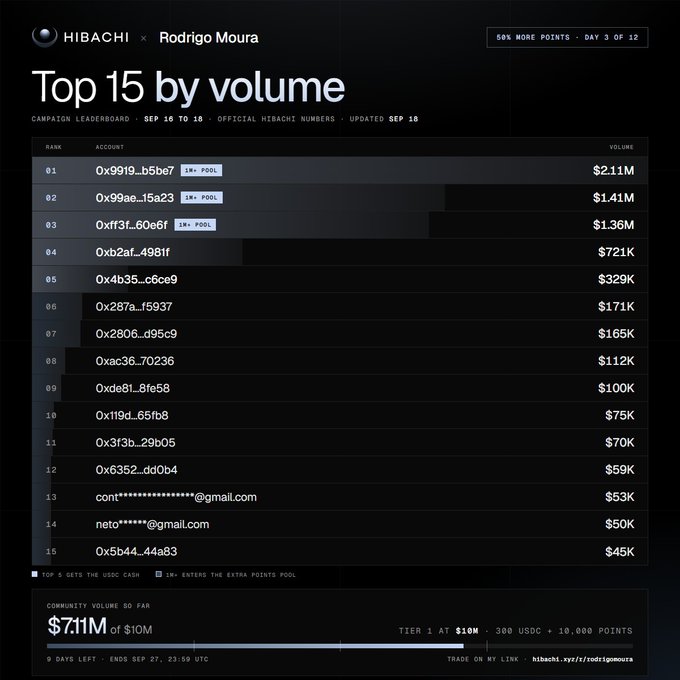Select account 0x3f3b...29b05

click(135, 443)
